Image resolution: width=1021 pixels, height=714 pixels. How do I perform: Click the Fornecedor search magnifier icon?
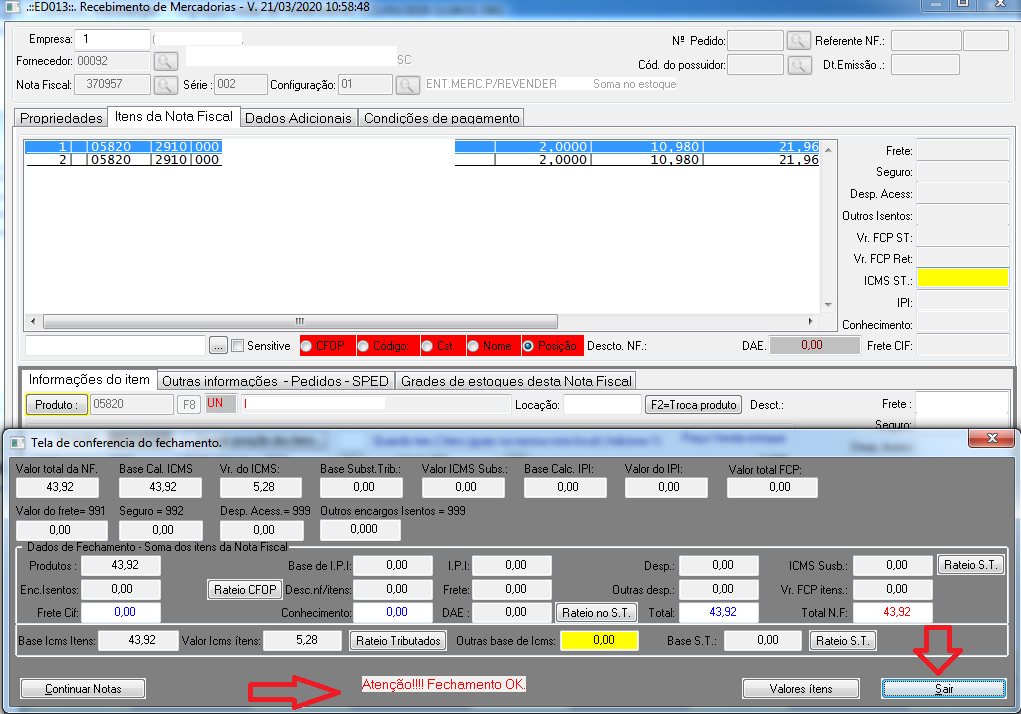point(165,61)
